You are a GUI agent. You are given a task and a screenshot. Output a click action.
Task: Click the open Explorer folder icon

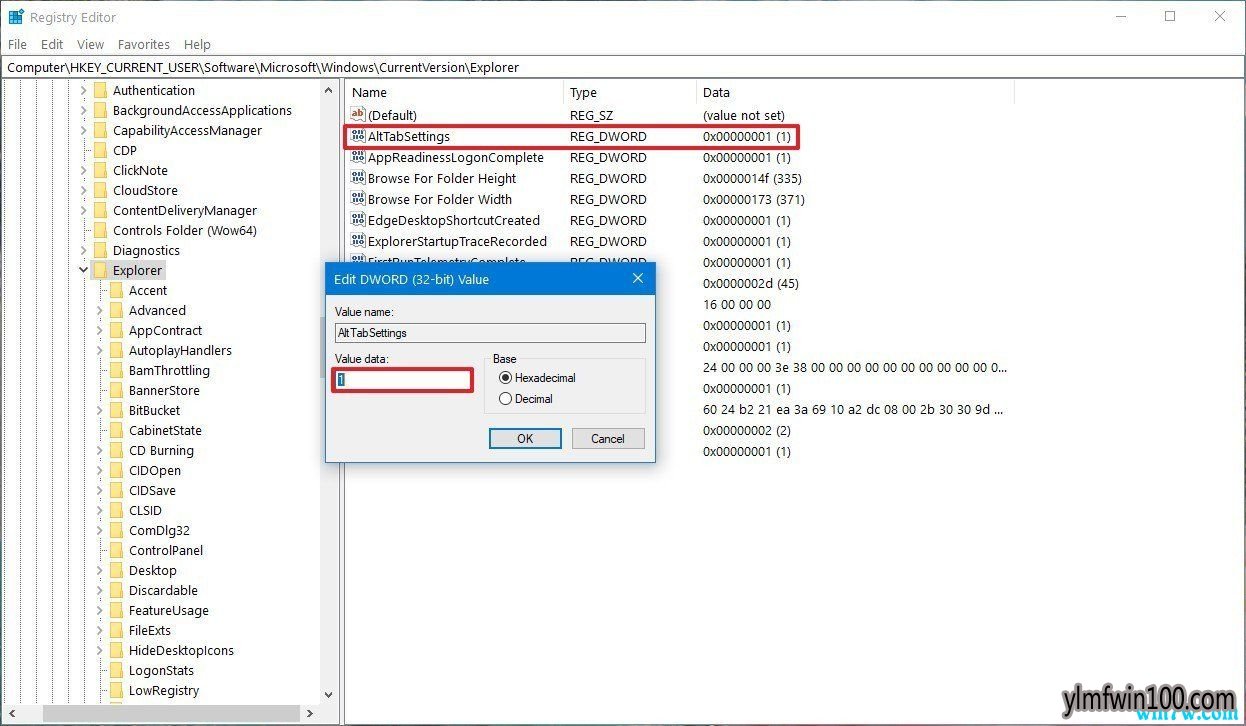pyautogui.click(x=100, y=270)
